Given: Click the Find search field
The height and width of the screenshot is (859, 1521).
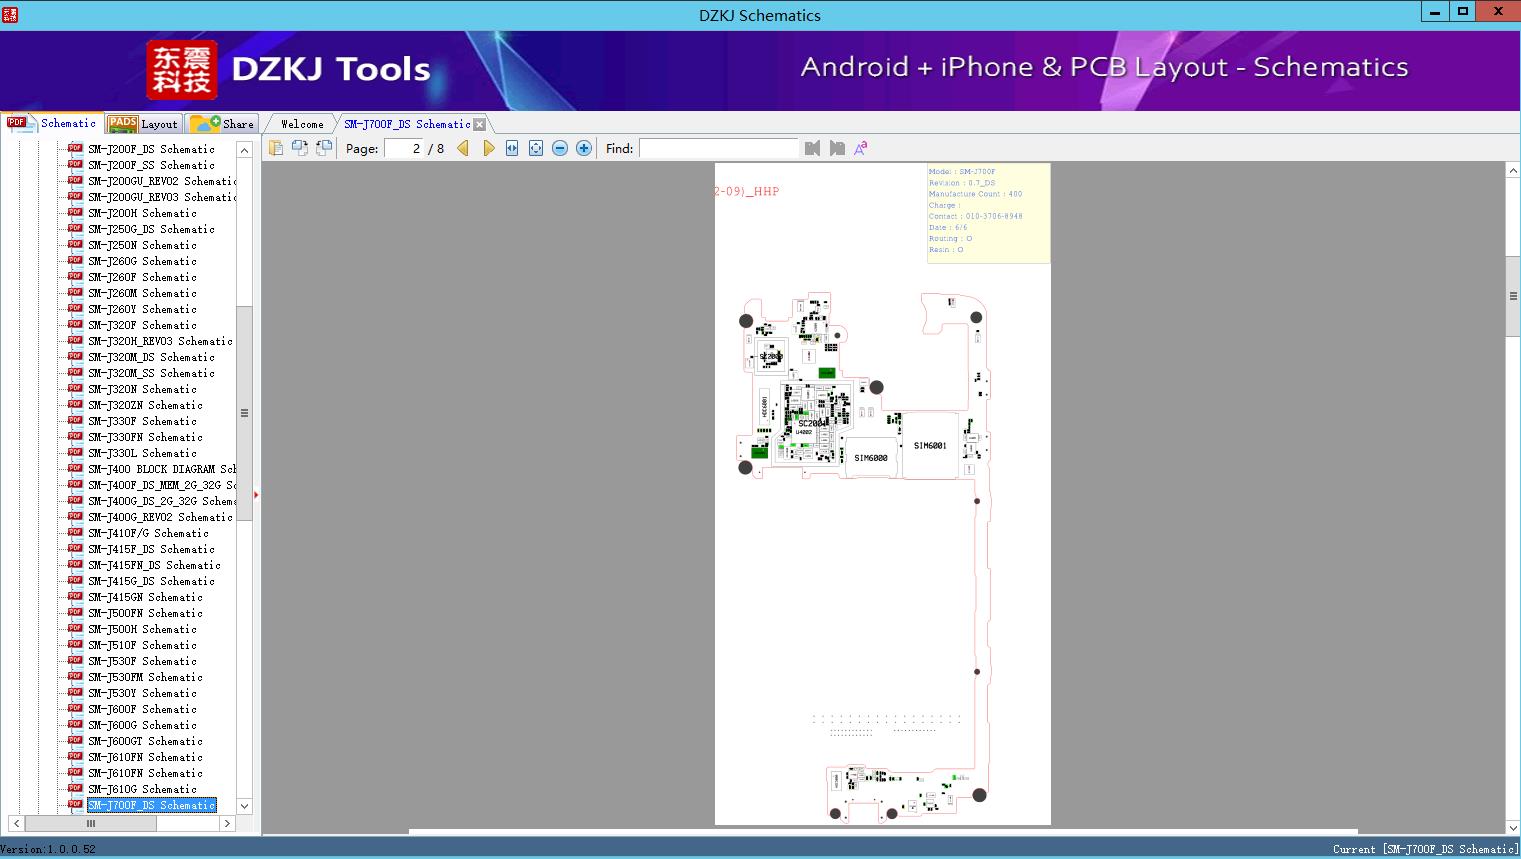Looking at the screenshot, I should [x=718, y=148].
